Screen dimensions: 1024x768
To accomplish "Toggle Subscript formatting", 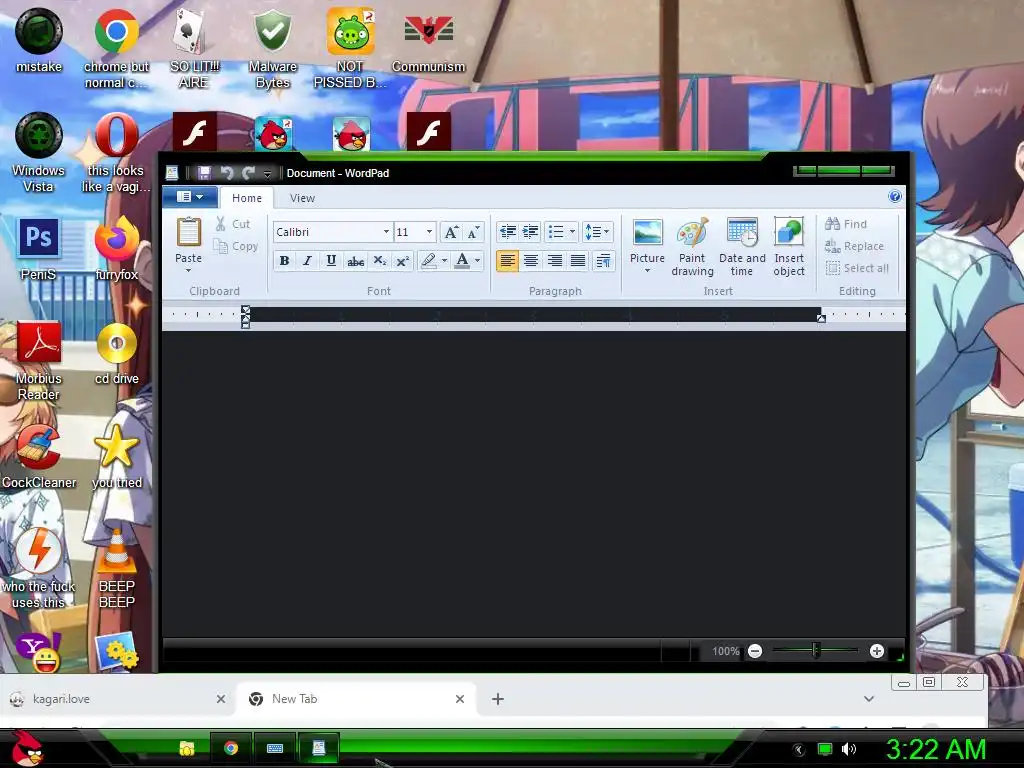I will point(379,261).
